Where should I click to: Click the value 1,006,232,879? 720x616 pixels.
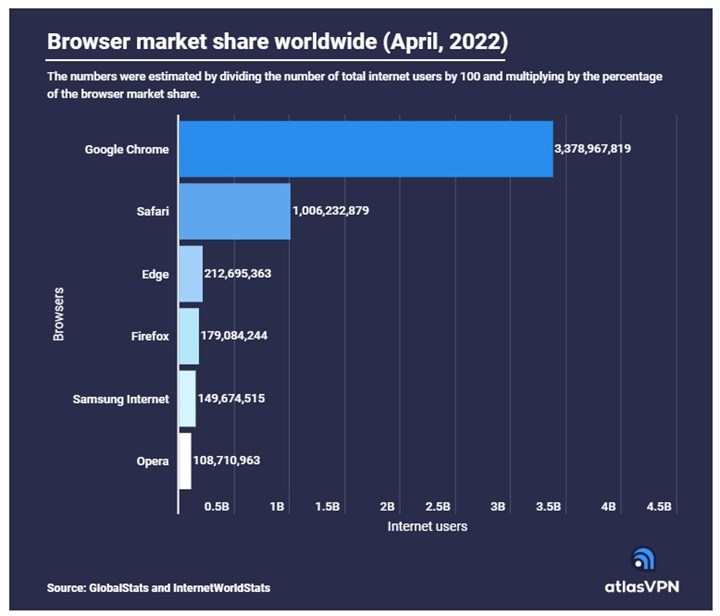pyautogui.click(x=331, y=211)
